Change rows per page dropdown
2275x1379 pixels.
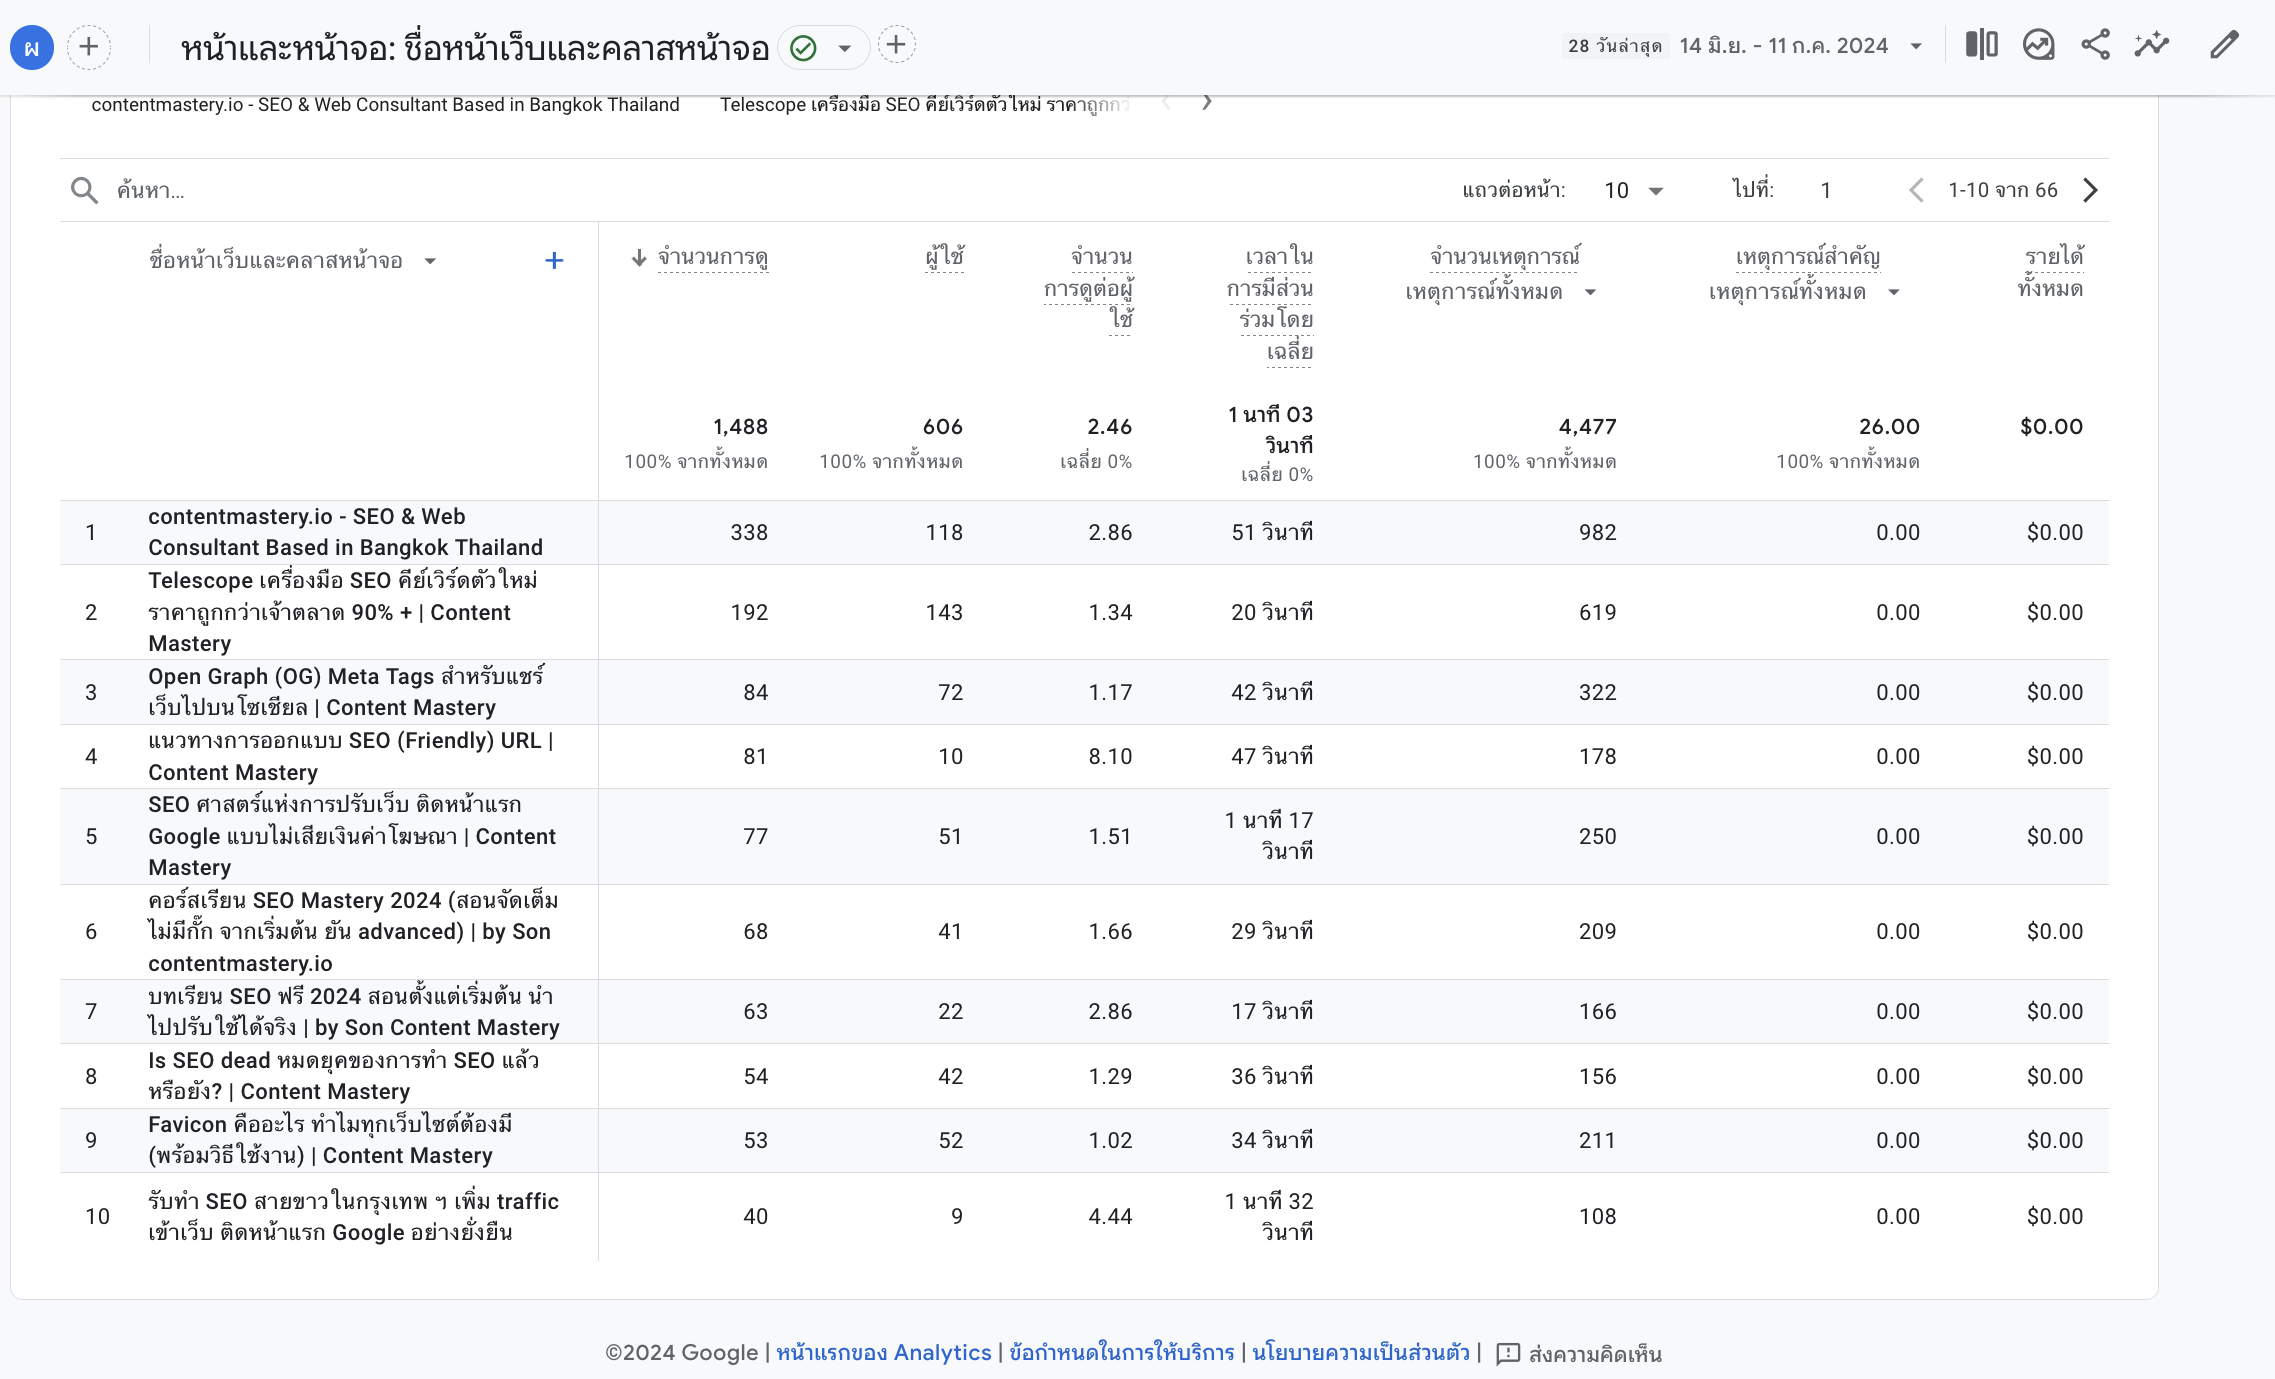pyautogui.click(x=1634, y=190)
